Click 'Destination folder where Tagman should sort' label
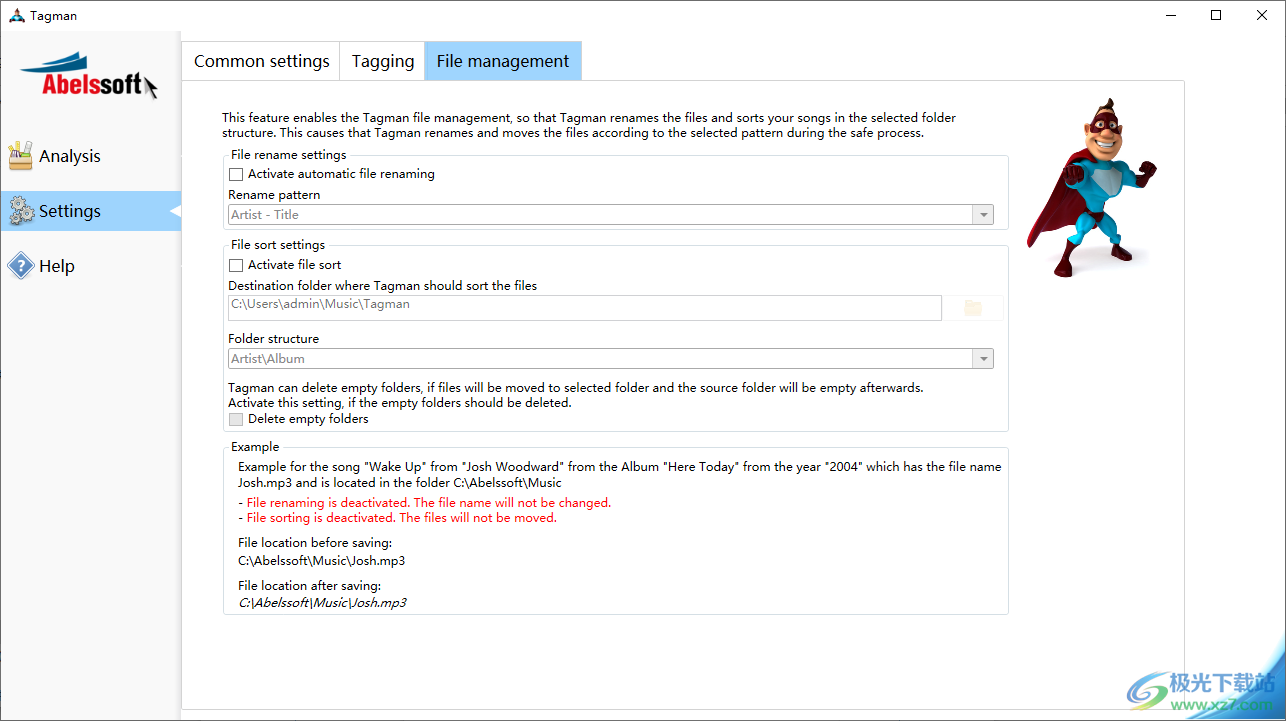This screenshot has width=1286, height=721. 383,286
